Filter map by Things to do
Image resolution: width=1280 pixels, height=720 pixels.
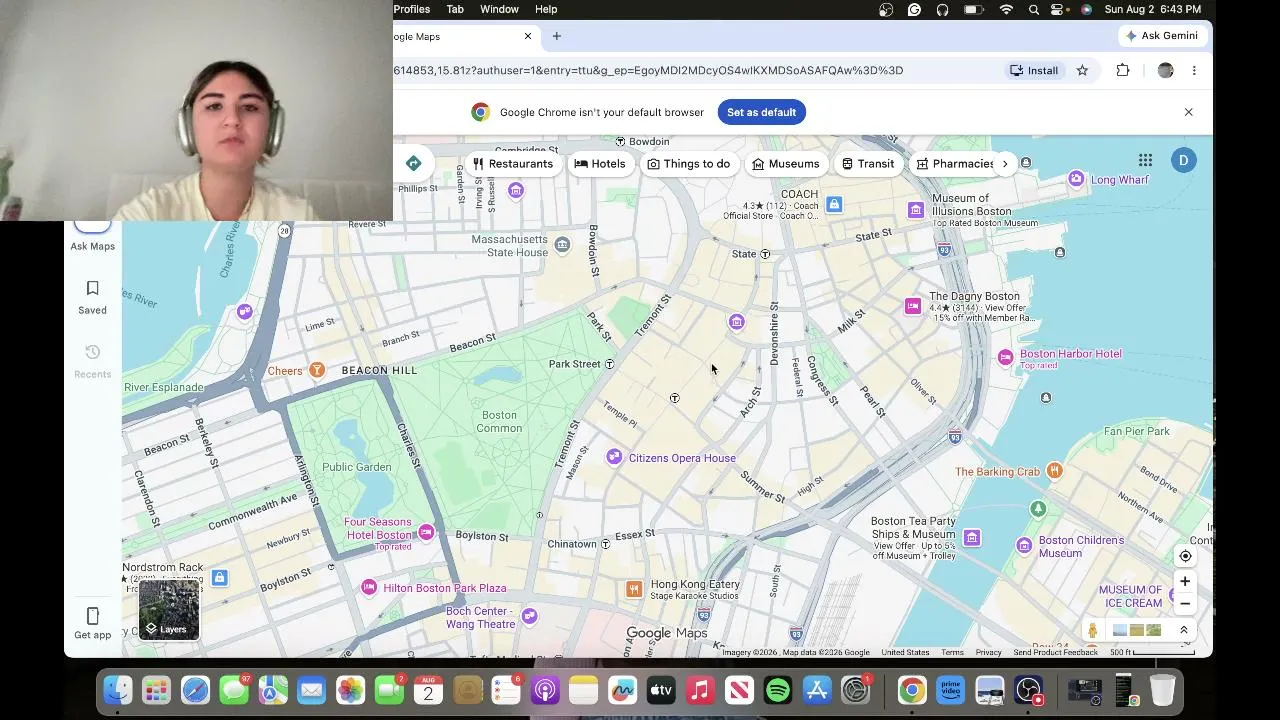689,163
